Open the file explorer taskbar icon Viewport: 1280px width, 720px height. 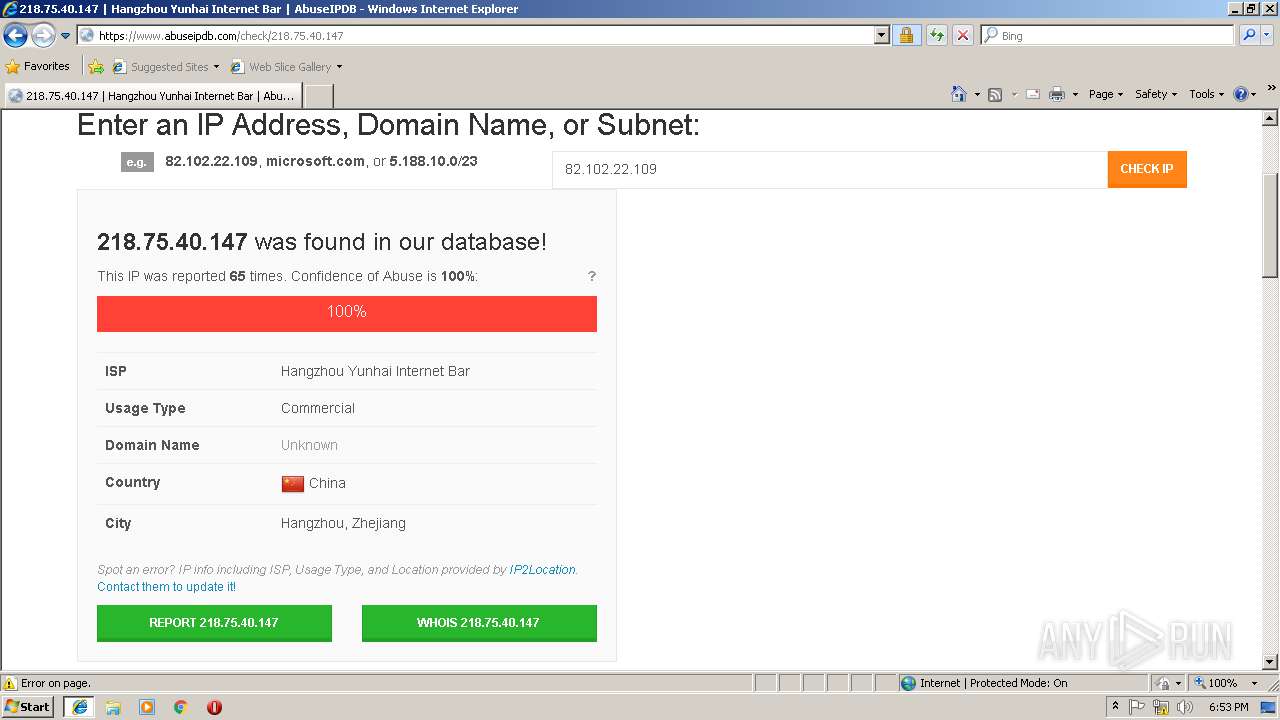[x=113, y=707]
